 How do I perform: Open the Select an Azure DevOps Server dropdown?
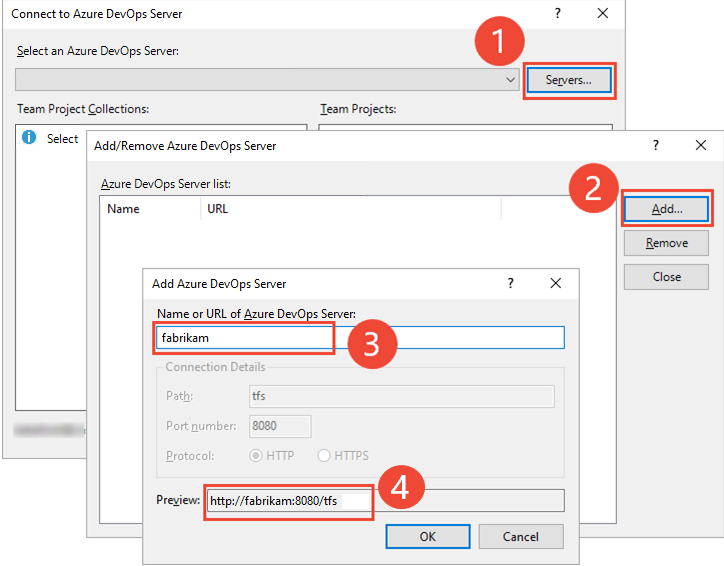[x=267, y=79]
